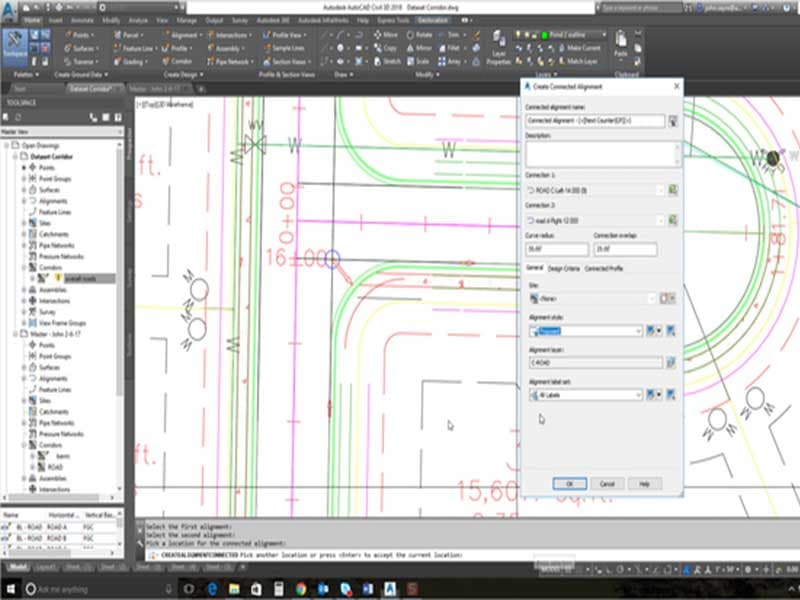This screenshot has width=800, height=600.
Task: Click the Curve radius input field
Action: tap(555, 249)
